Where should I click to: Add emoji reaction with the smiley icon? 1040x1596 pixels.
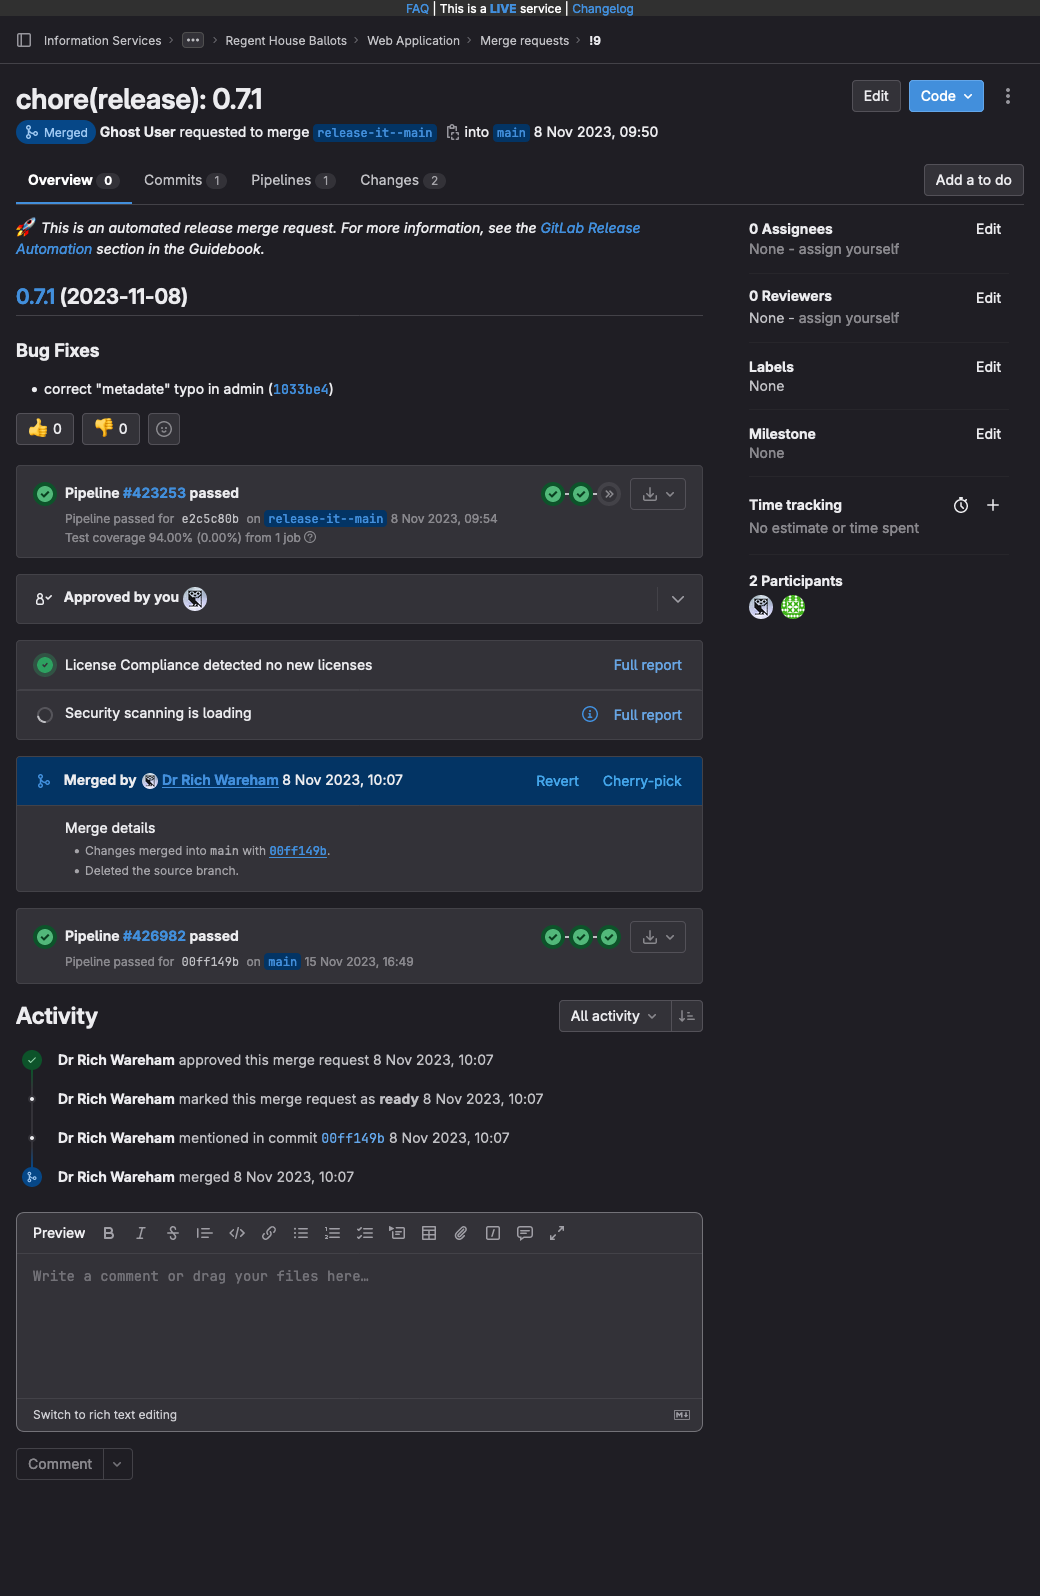tap(164, 429)
